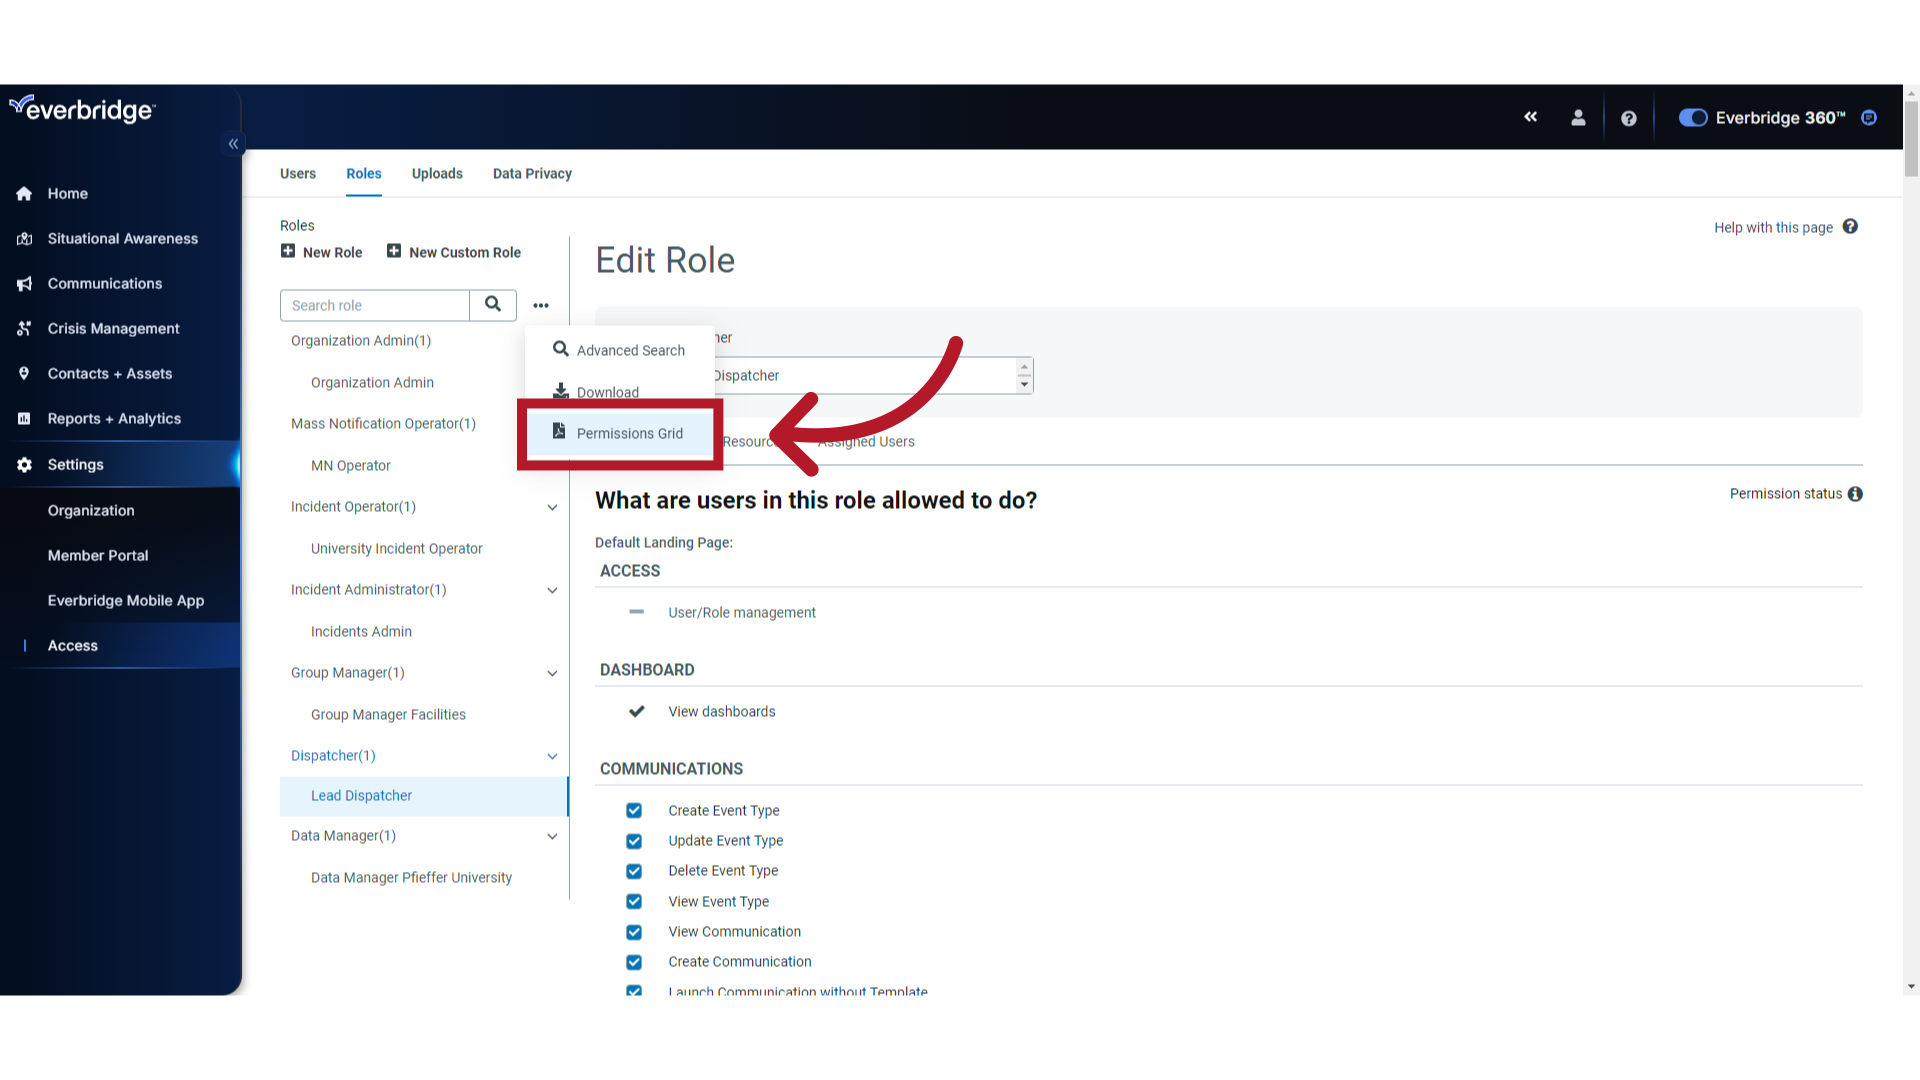The height and width of the screenshot is (1080, 1920).
Task: Click the user profile icon in header
Action: click(x=1578, y=117)
